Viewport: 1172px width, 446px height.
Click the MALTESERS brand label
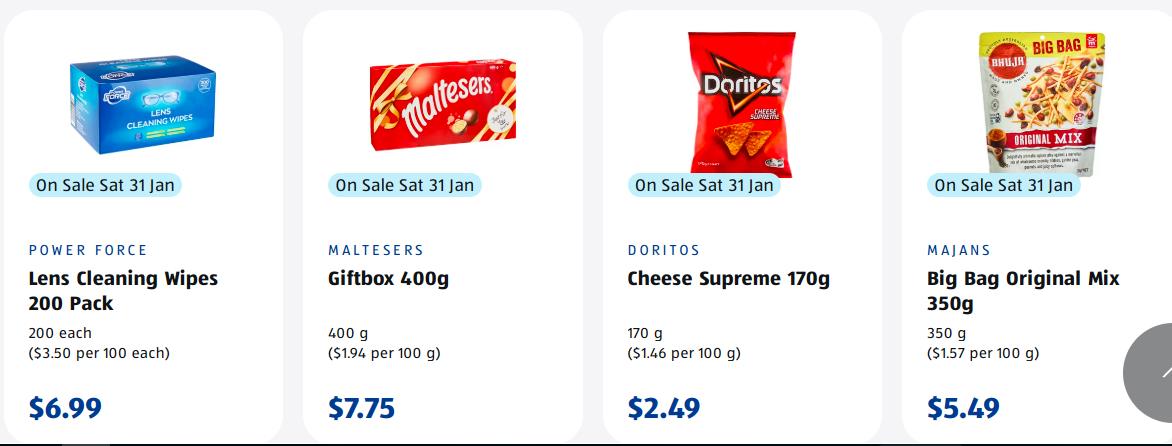[x=376, y=250]
